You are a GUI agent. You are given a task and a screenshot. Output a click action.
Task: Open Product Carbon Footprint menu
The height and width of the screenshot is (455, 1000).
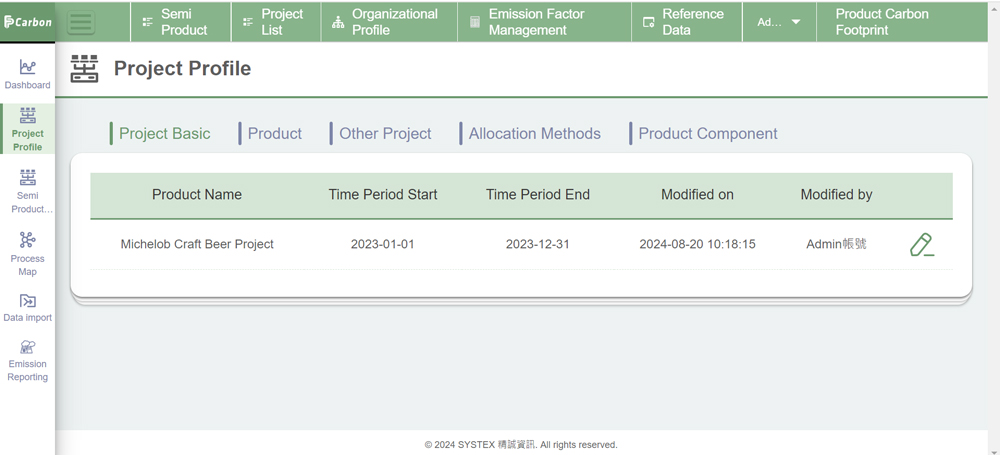pos(881,22)
